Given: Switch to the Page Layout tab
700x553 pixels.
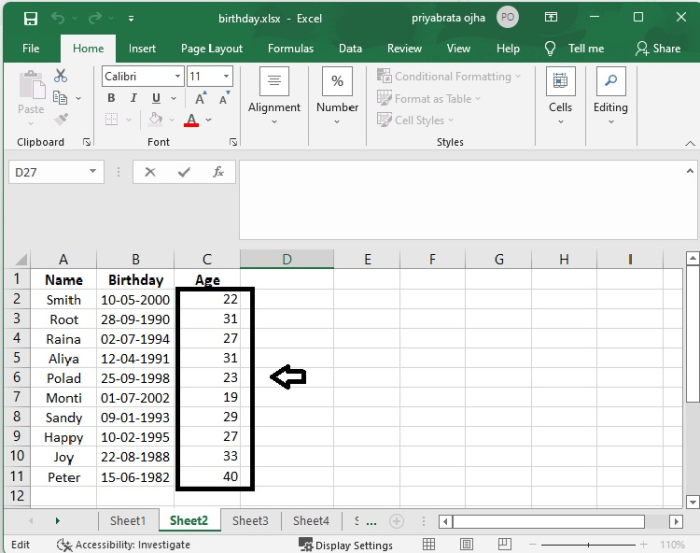Looking at the screenshot, I should (212, 48).
